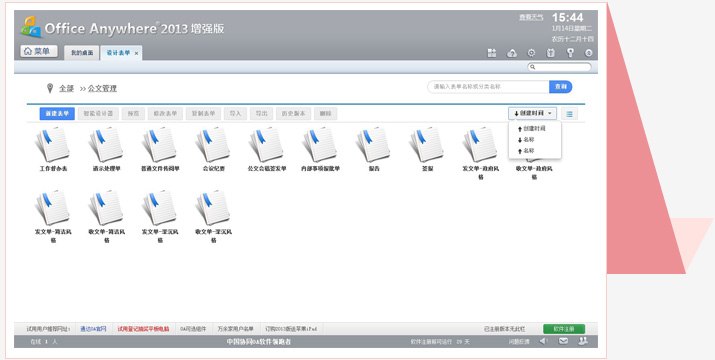Open the OA可选组件 link
The image size is (715, 360).
193,329
